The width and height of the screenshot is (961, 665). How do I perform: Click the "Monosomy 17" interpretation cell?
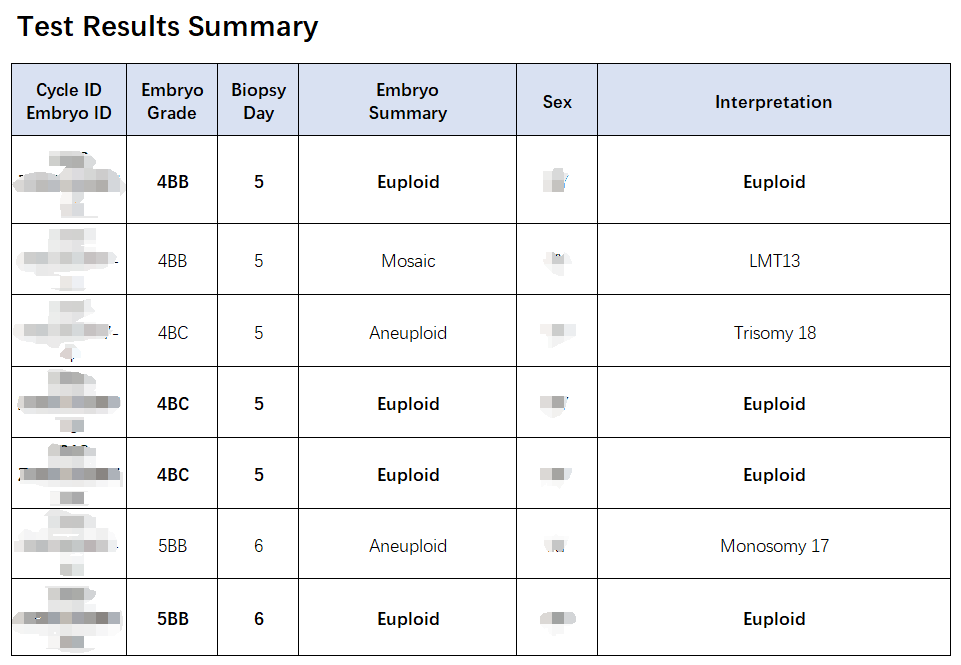pyautogui.click(x=774, y=546)
